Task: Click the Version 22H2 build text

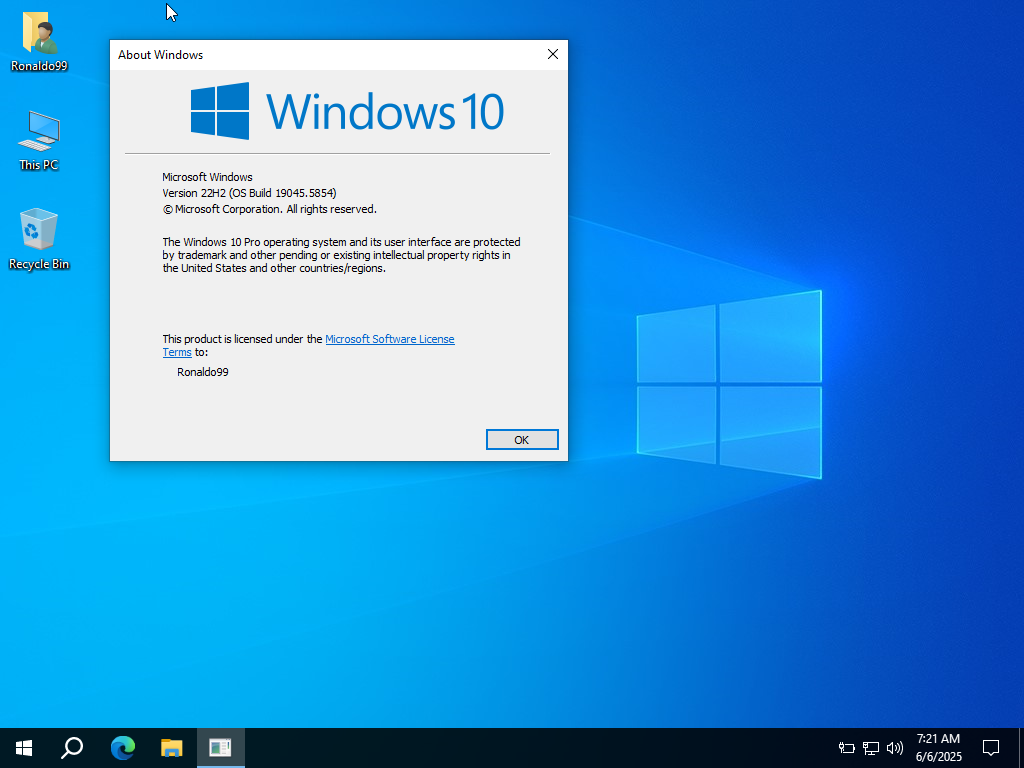Action: point(249,193)
